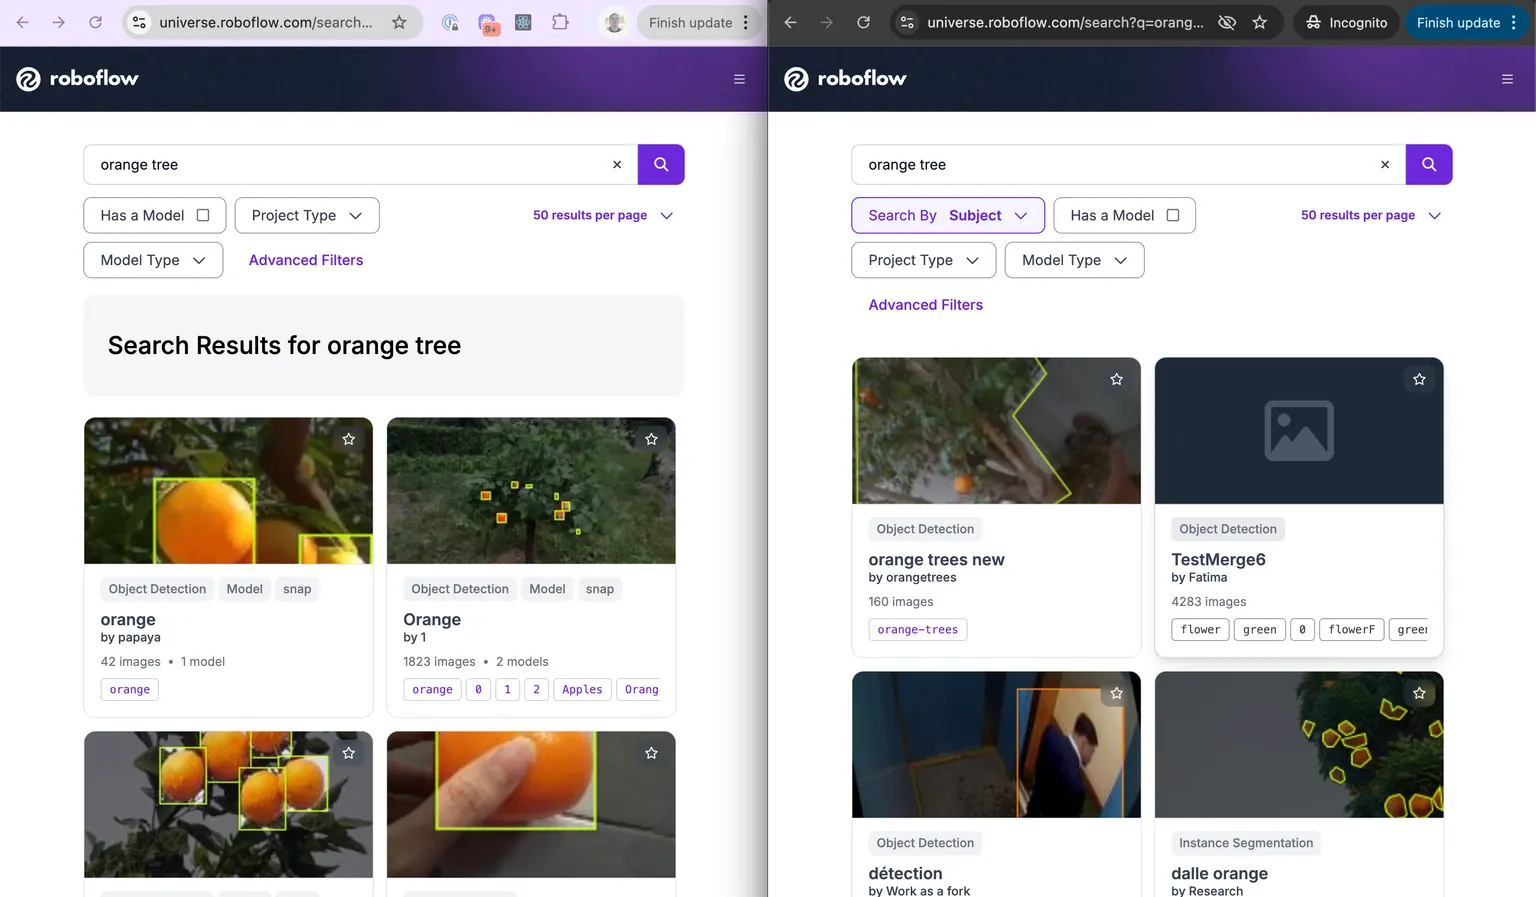Viewport: 1536px width, 897px height.
Task: Open the left window's Extensions puzzle icon
Action: point(560,22)
